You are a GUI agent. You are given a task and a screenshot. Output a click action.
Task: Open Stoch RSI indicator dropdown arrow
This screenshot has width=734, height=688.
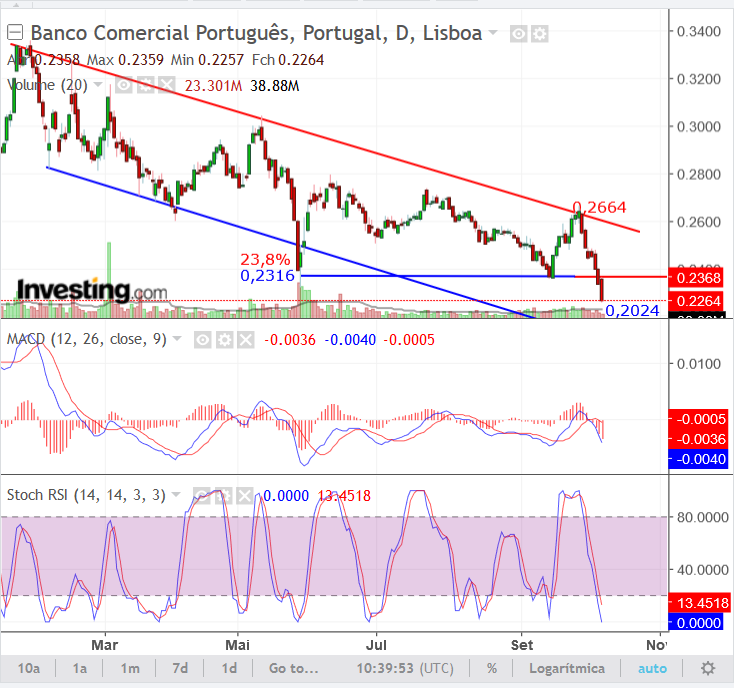pos(176,495)
